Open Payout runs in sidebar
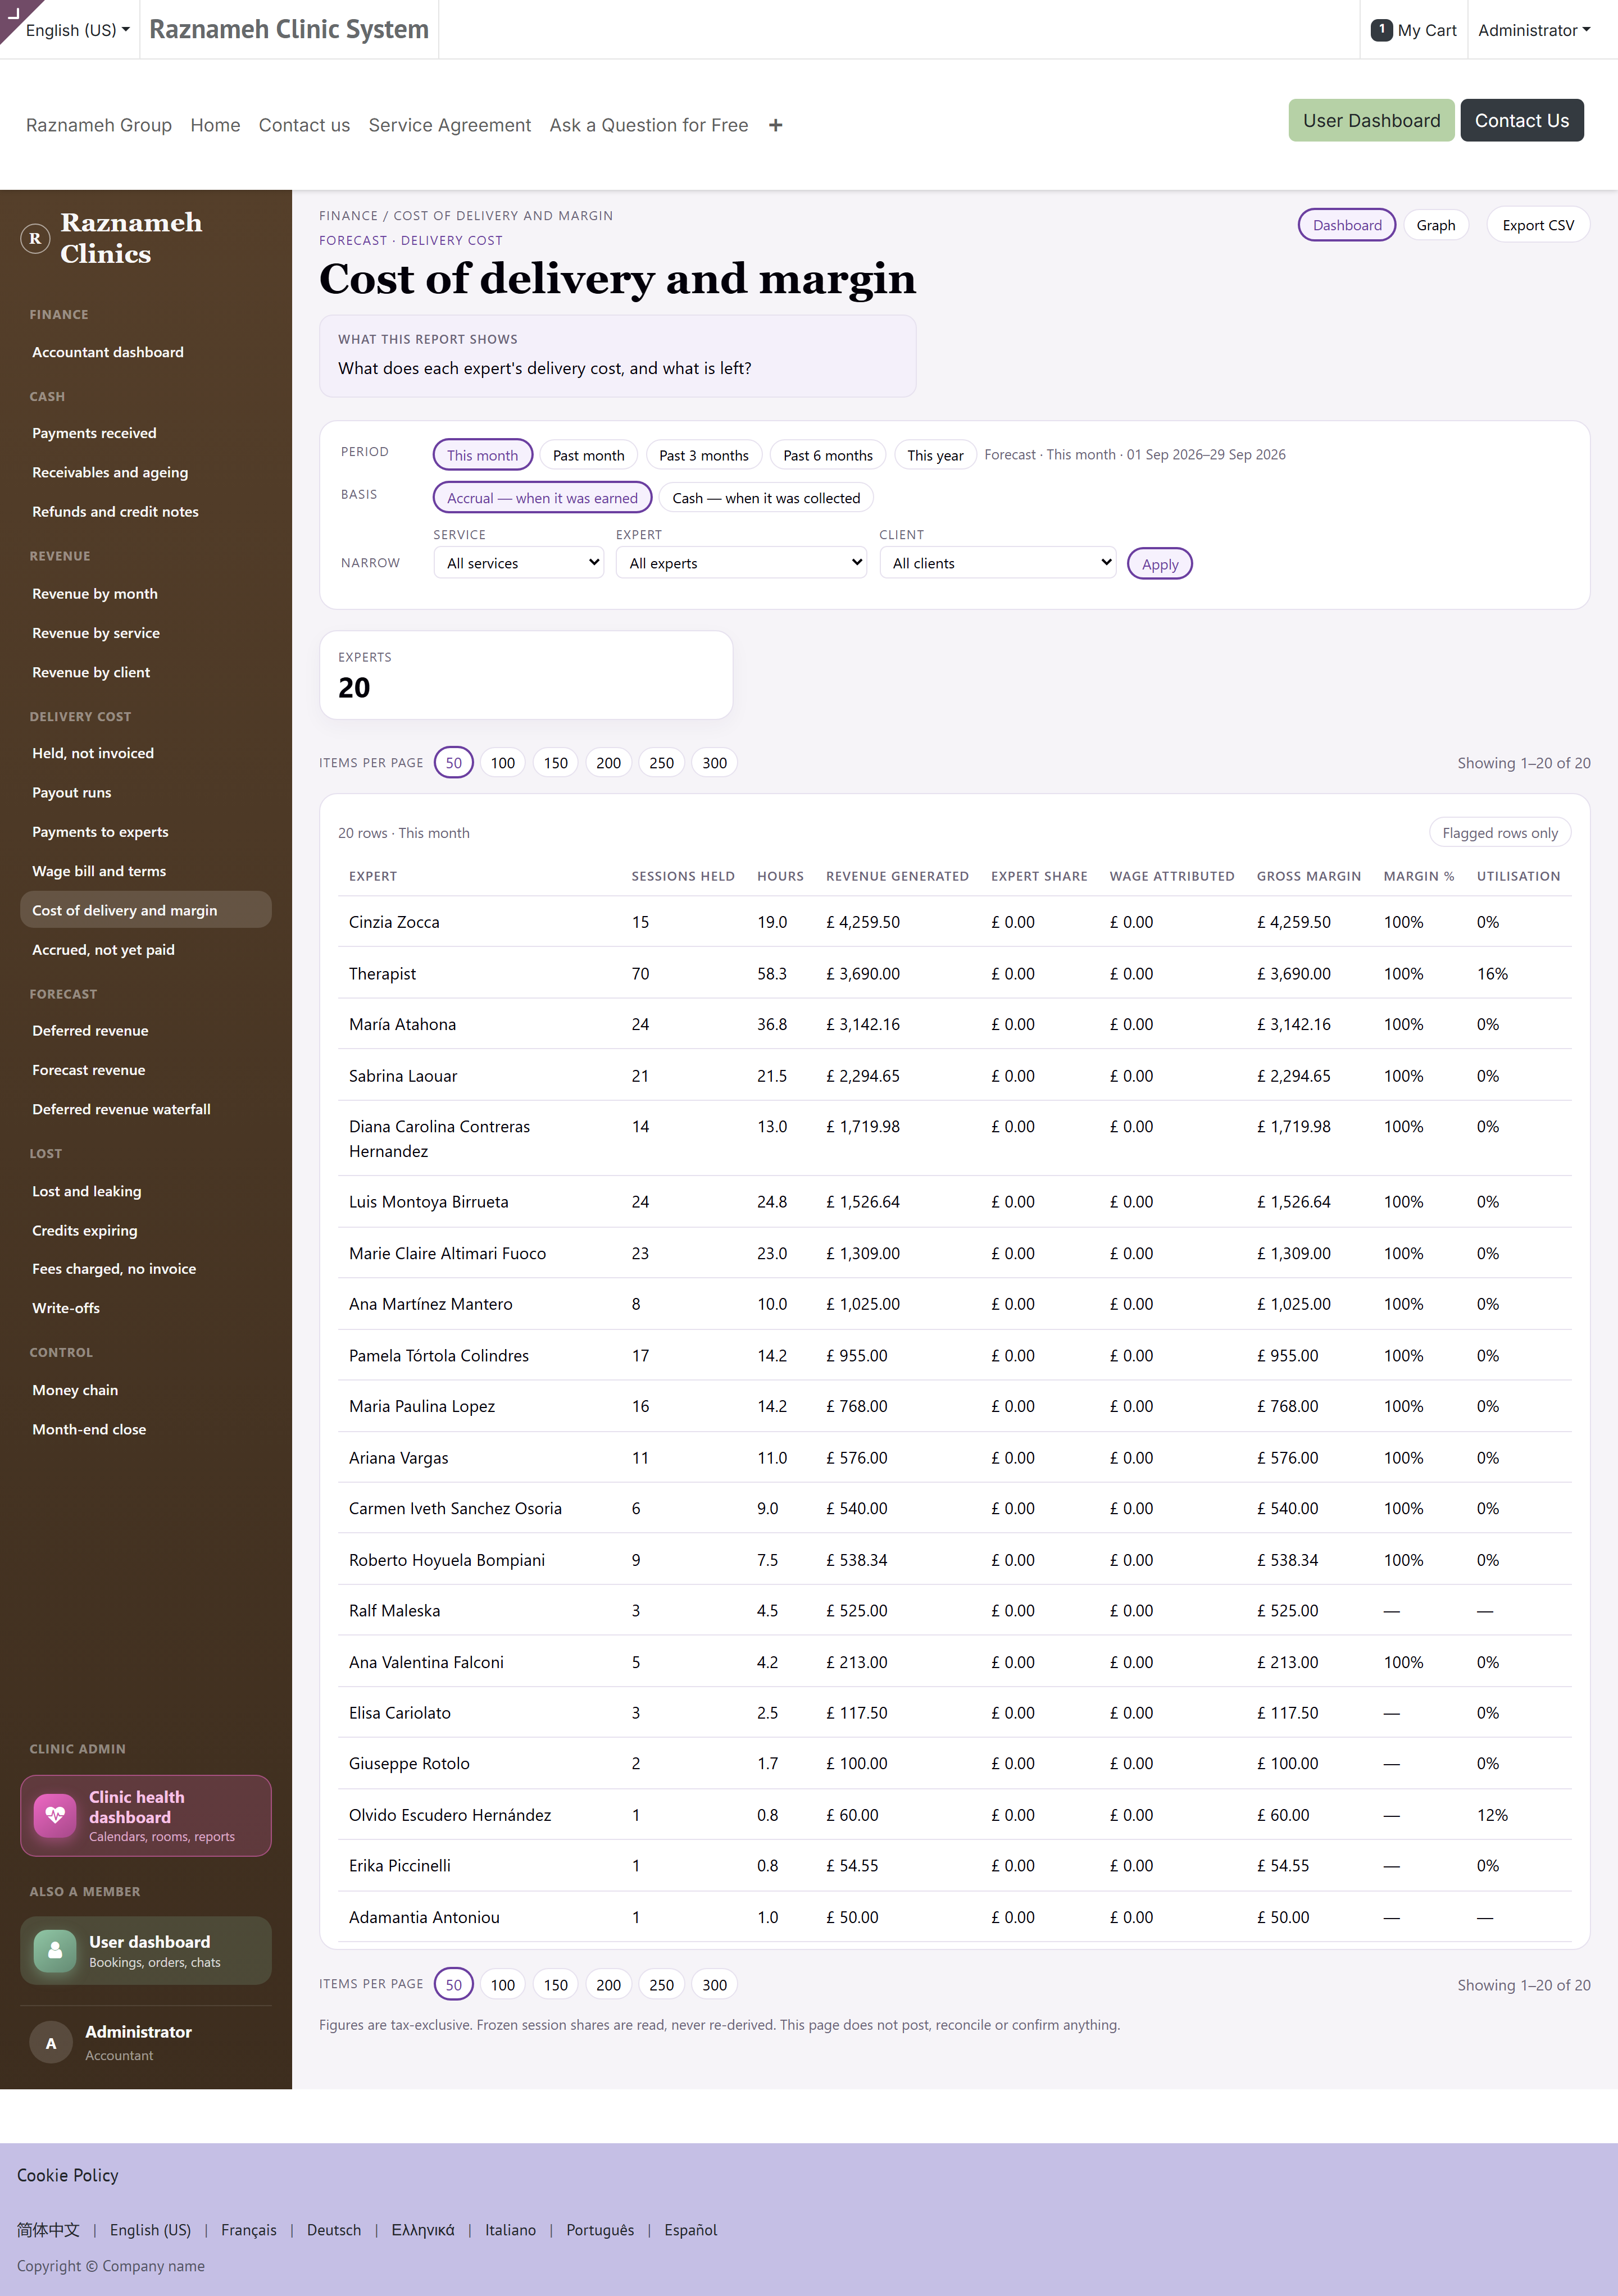Image resolution: width=1618 pixels, height=2296 pixels. pos(72,792)
